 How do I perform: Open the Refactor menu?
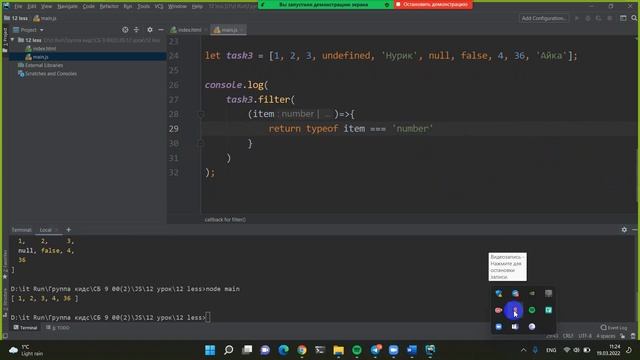(x=109, y=6)
